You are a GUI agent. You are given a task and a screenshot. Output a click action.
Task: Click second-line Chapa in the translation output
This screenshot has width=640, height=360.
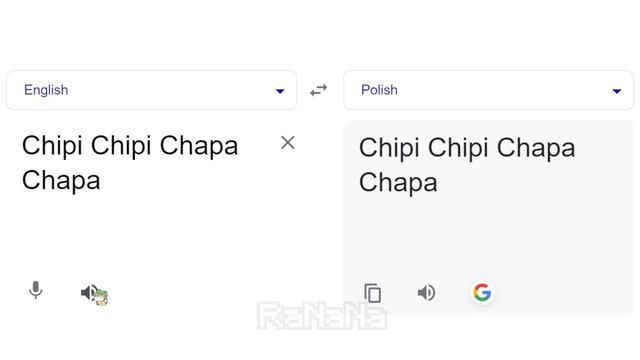[x=398, y=182]
